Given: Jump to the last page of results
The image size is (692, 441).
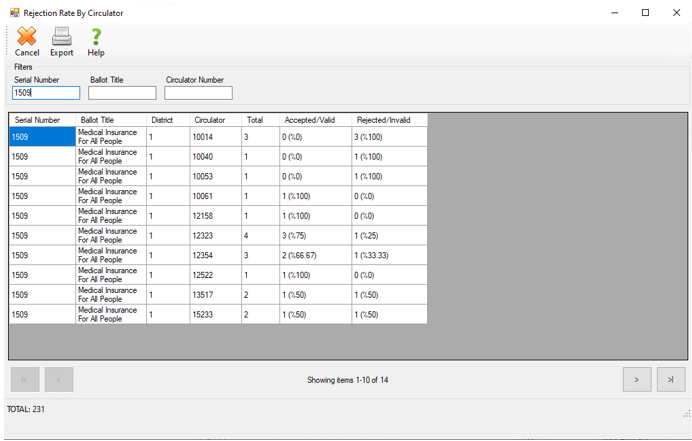Looking at the screenshot, I should (671, 379).
